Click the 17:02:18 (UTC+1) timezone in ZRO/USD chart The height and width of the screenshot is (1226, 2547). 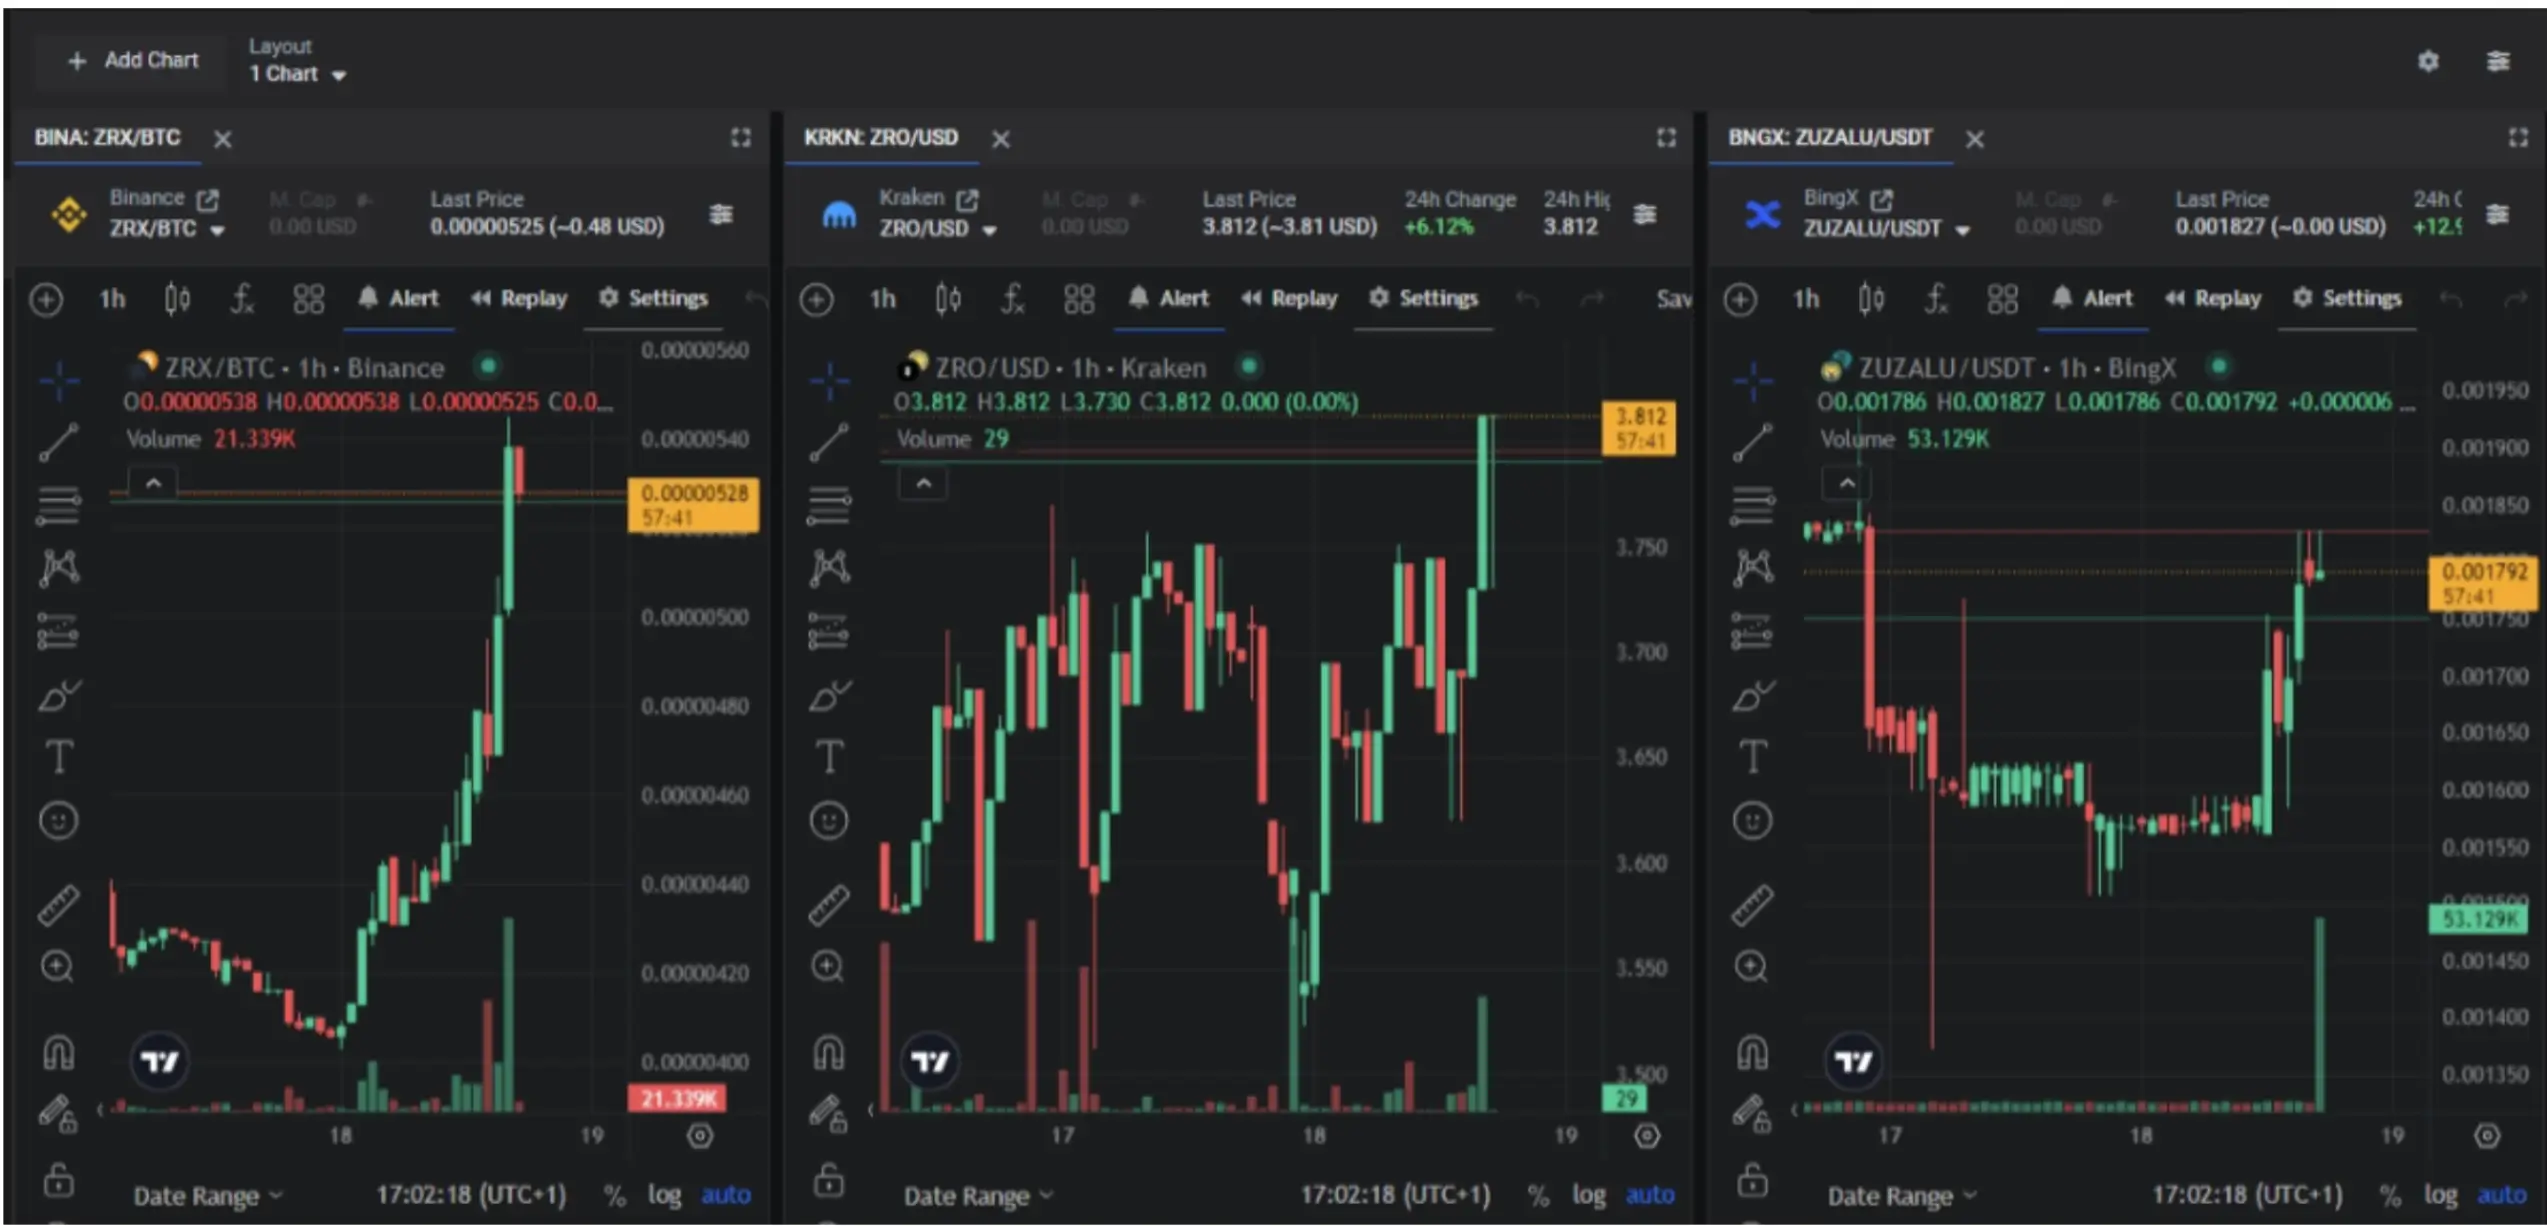[1395, 1196]
